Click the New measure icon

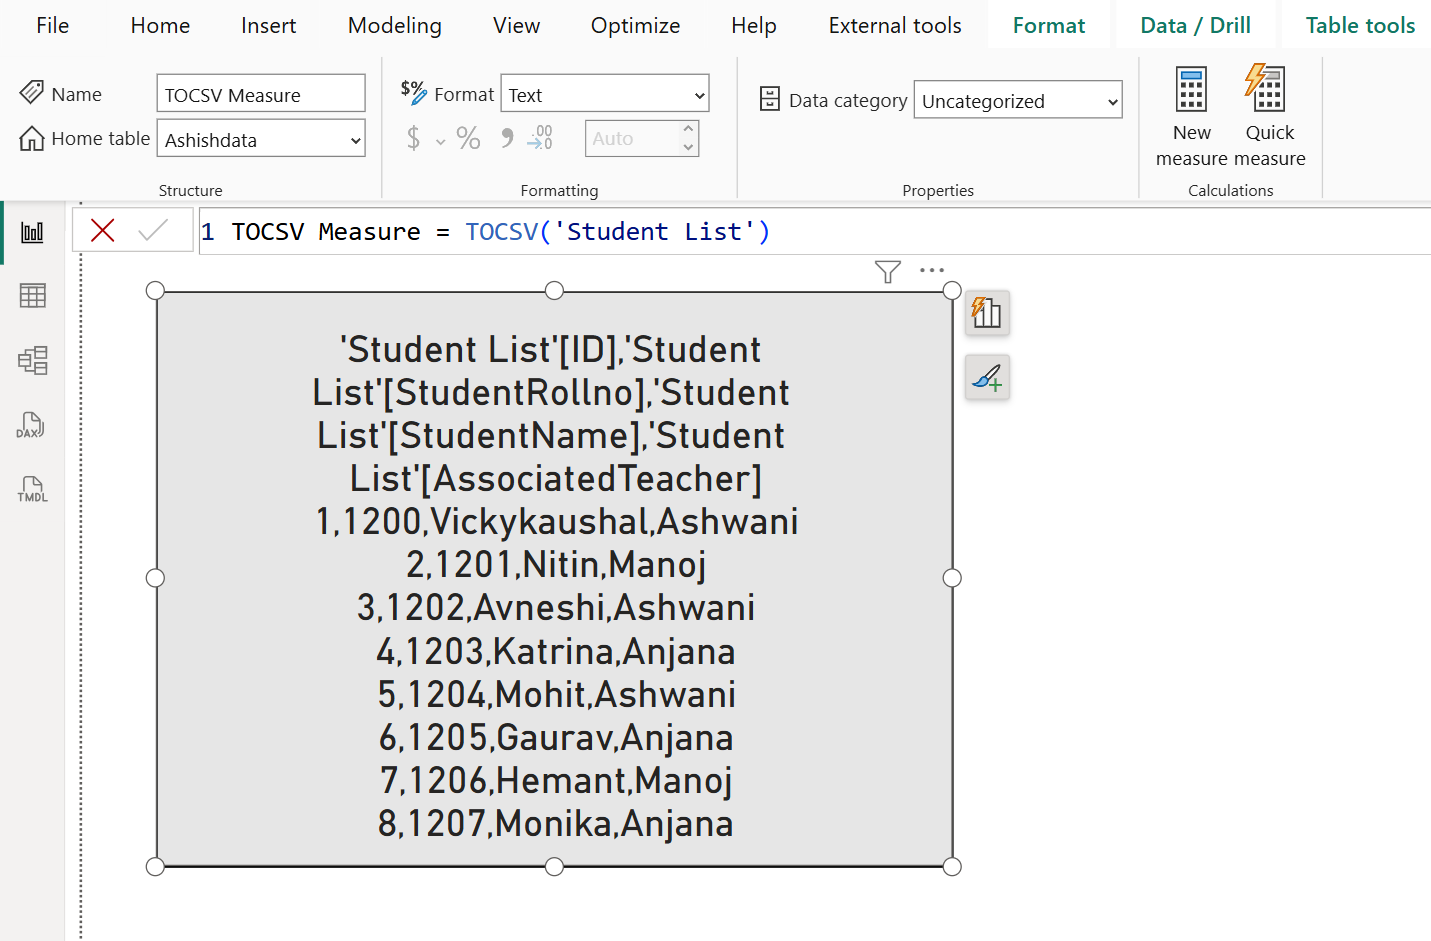click(1191, 90)
